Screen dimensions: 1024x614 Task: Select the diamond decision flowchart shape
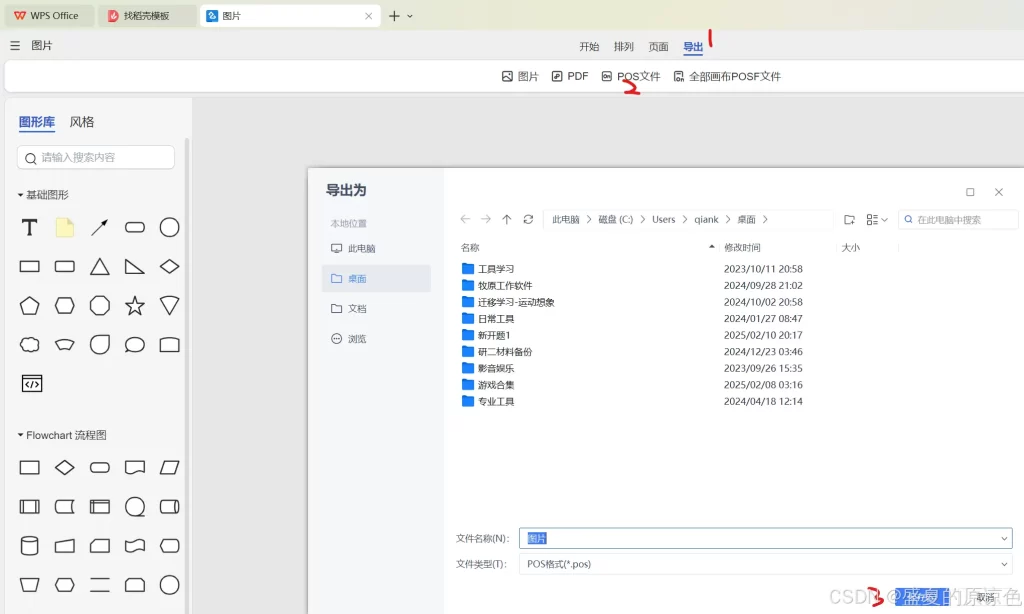pos(64,467)
